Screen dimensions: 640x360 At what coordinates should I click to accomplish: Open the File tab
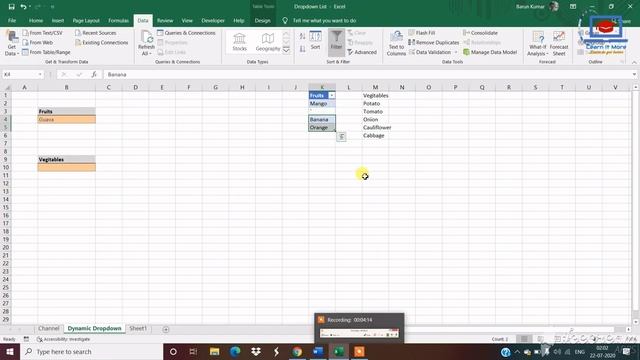12,20
